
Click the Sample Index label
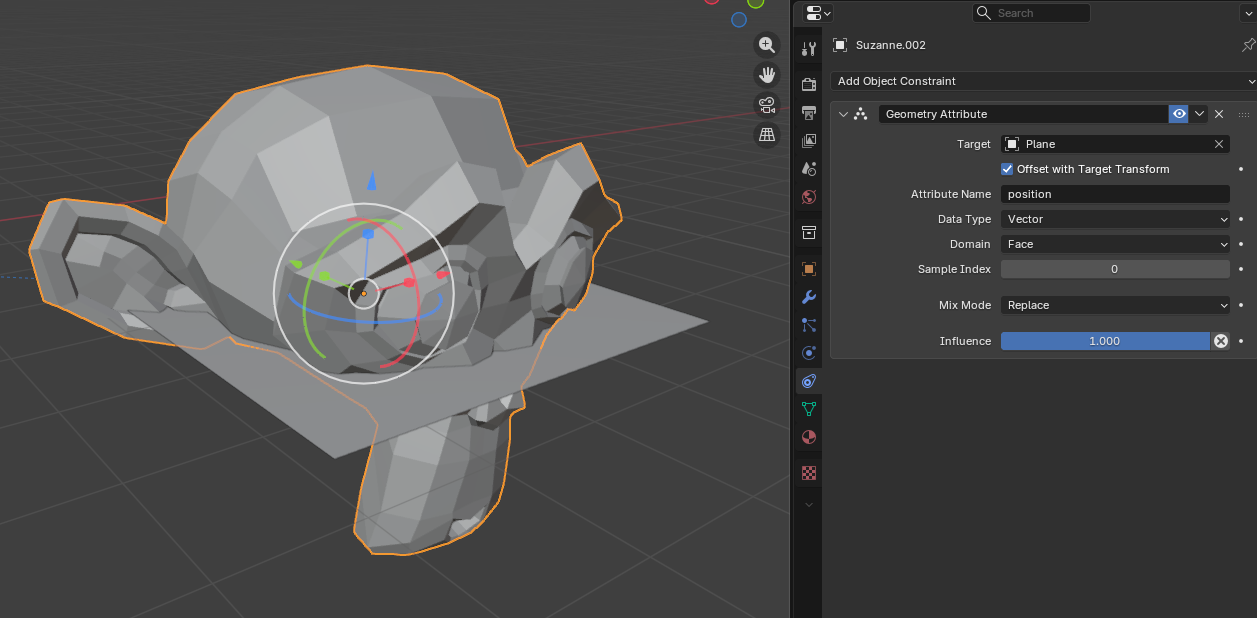955,269
